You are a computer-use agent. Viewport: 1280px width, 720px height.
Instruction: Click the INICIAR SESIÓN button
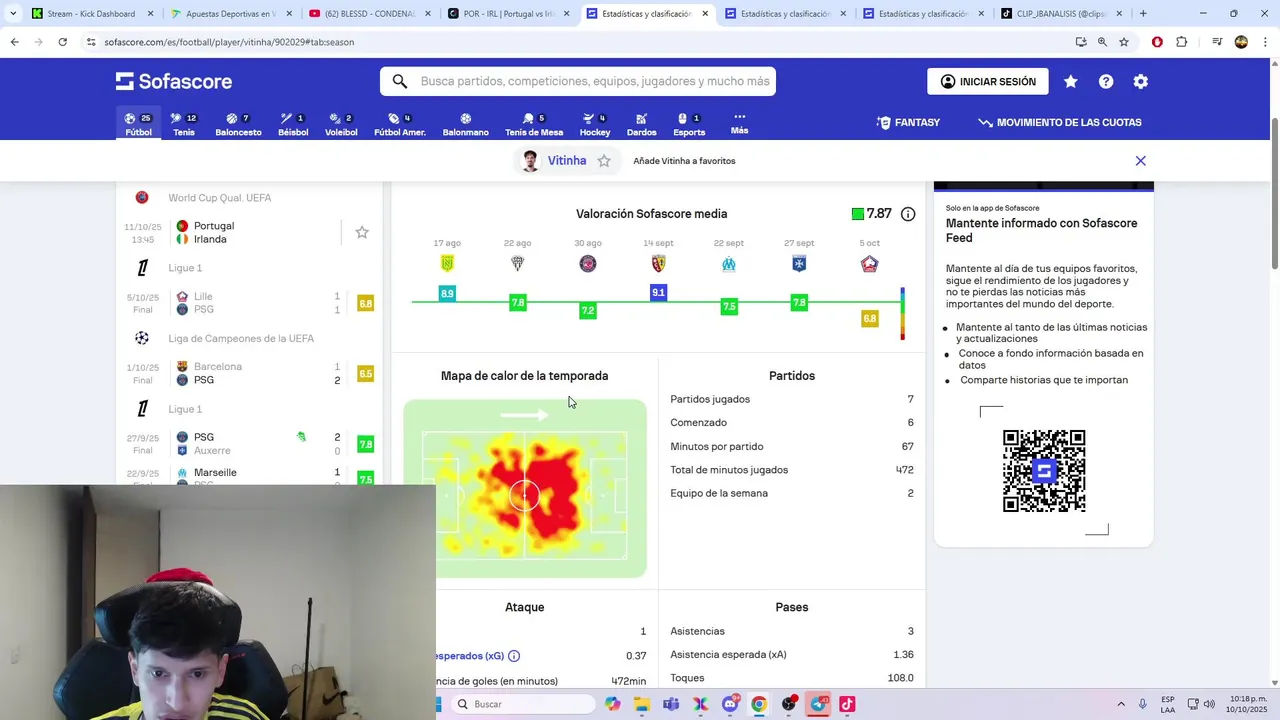988,81
